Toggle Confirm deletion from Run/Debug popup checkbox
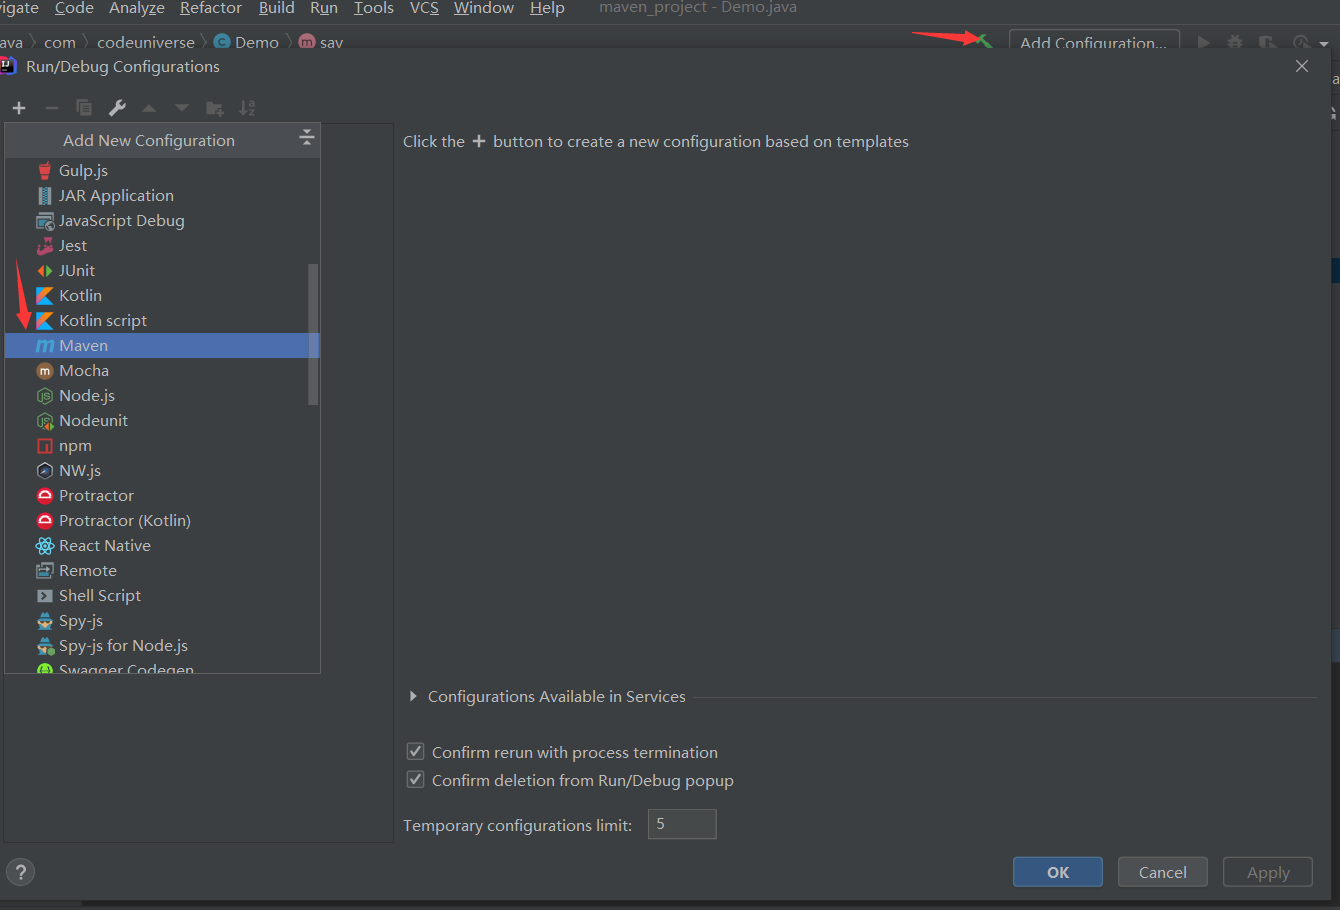The width and height of the screenshot is (1340, 910). (x=416, y=779)
